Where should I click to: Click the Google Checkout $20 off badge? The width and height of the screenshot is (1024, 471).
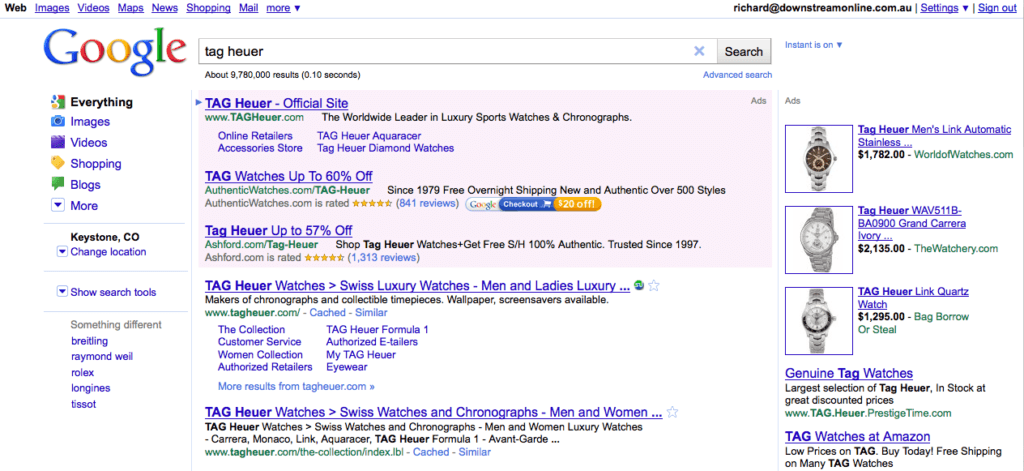pyautogui.click(x=534, y=204)
